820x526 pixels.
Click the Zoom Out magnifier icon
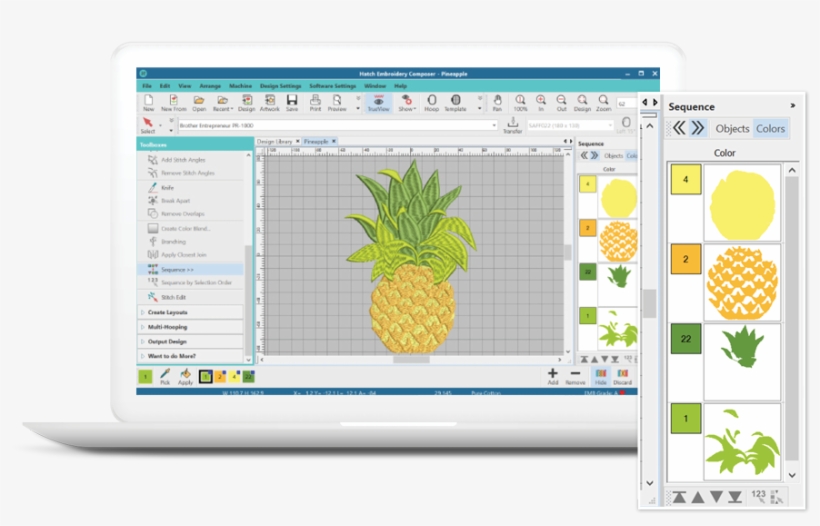(561, 102)
